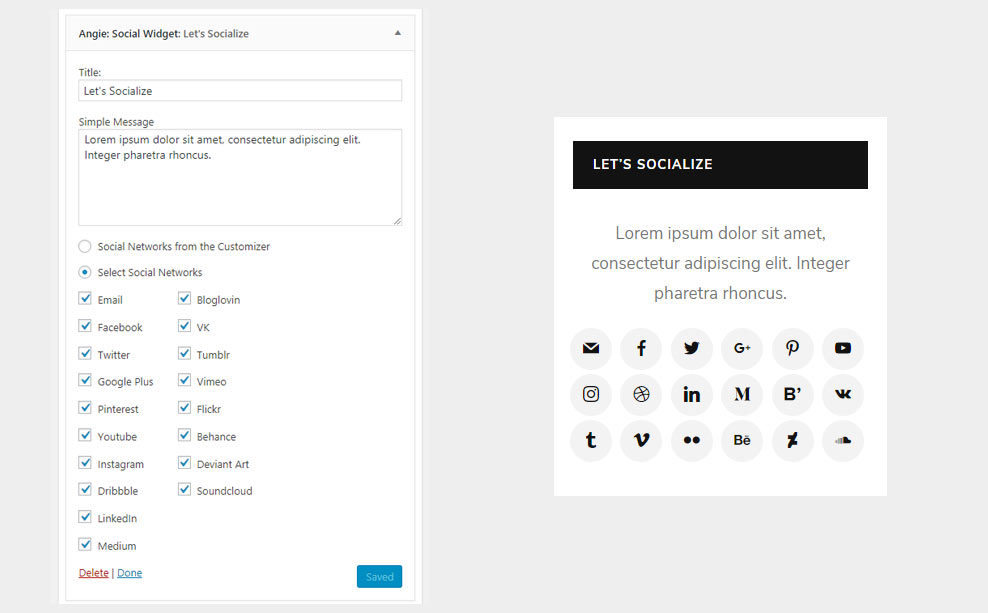Image resolution: width=988 pixels, height=613 pixels.
Task: Click the YouTube play icon
Action: [842, 348]
